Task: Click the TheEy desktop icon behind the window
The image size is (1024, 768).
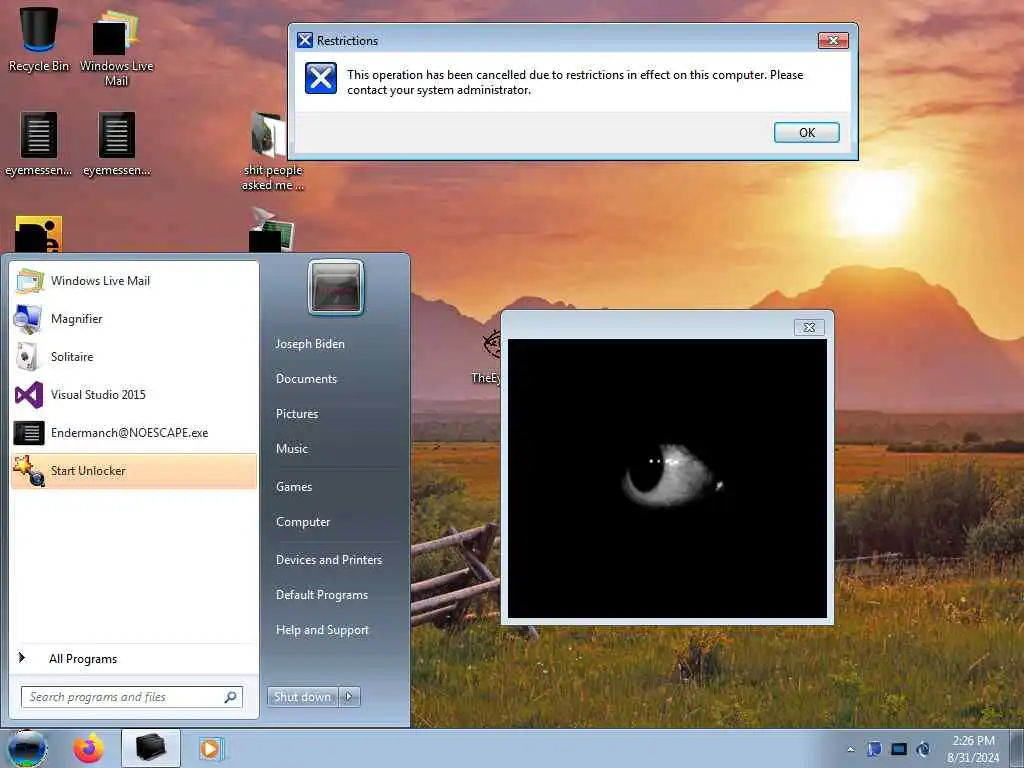Action: tap(488, 358)
